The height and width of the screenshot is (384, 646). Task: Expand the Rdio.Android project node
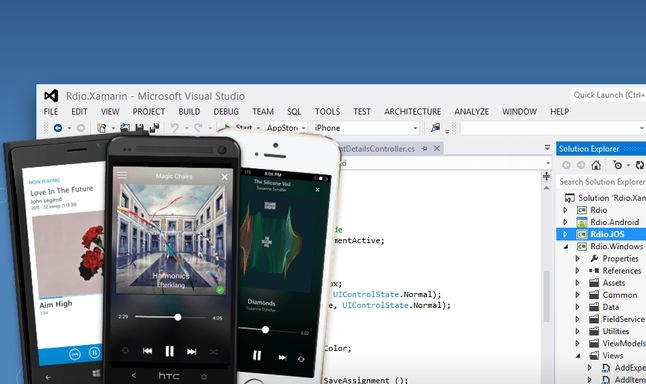[x=565, y=222]
